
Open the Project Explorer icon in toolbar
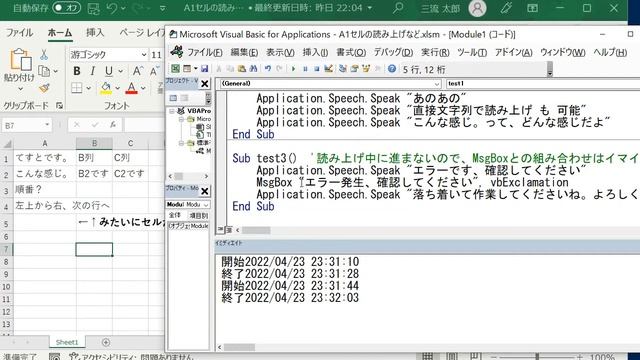(342, 69)
